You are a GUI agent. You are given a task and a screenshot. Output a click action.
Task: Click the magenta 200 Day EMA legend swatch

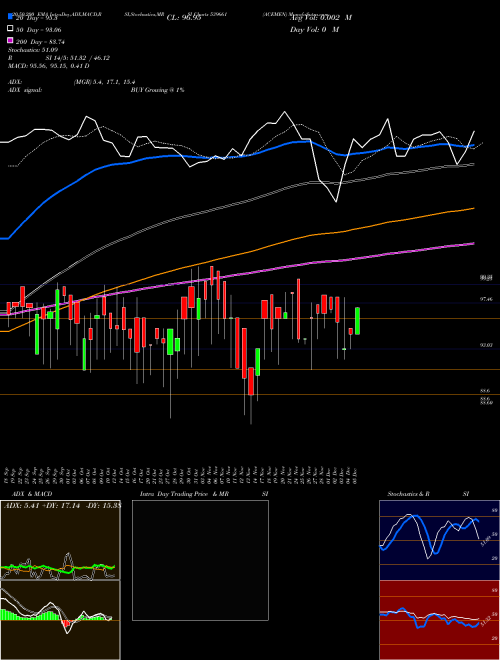click(x=10, y=41)
